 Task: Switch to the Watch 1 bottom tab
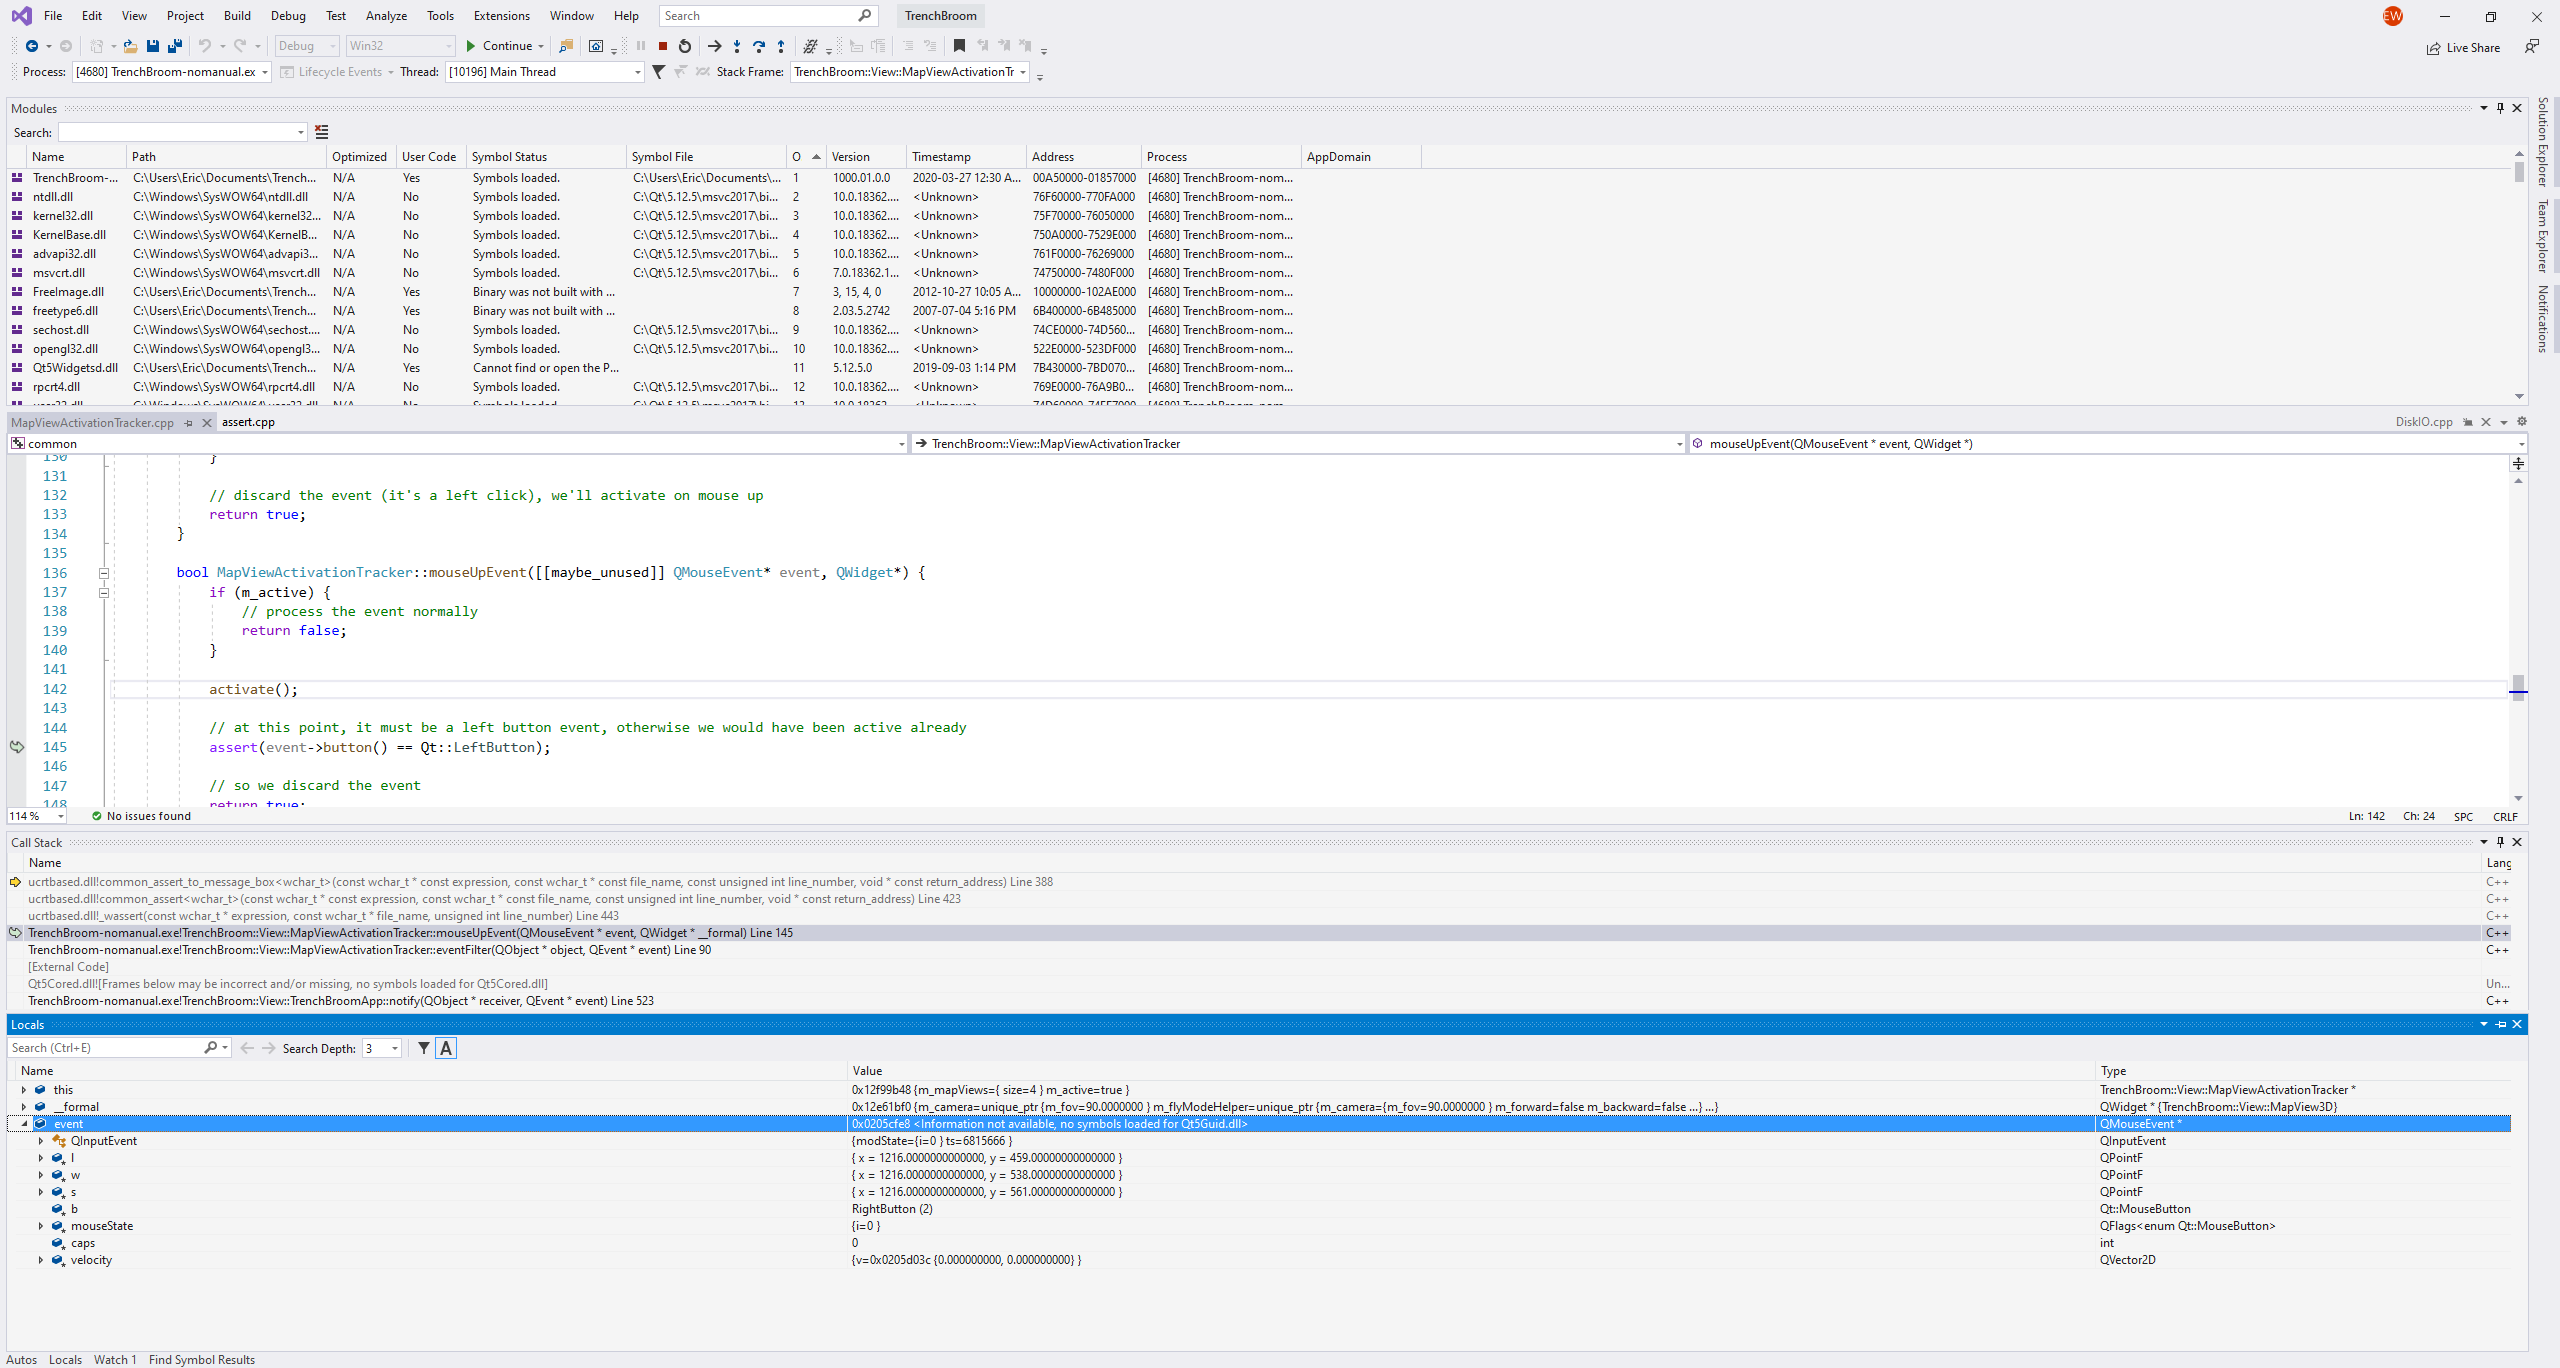(x=115, y=1360)
